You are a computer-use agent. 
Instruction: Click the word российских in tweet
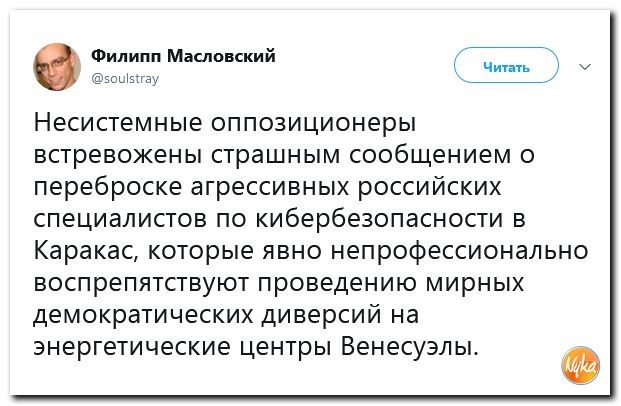[x=438, y=190]
